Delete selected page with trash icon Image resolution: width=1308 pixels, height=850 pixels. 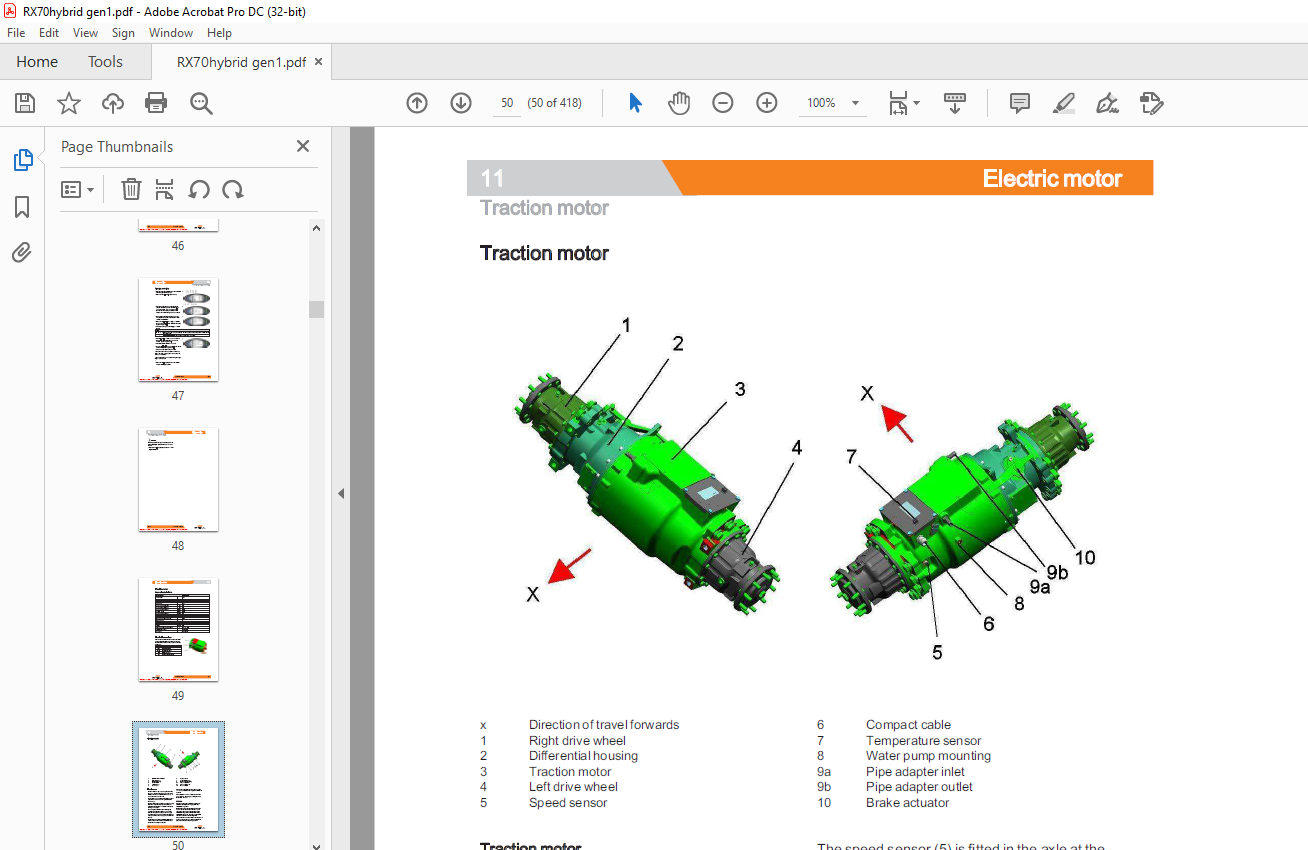tap(131, 189)
